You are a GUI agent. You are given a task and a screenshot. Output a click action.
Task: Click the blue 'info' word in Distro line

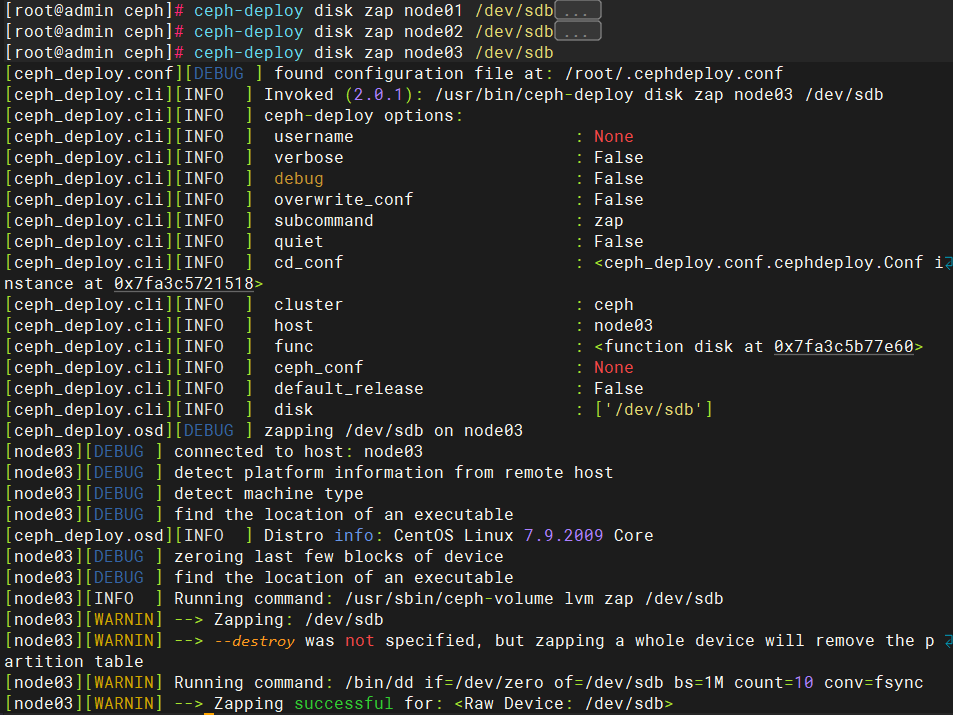tap(354, 536)
